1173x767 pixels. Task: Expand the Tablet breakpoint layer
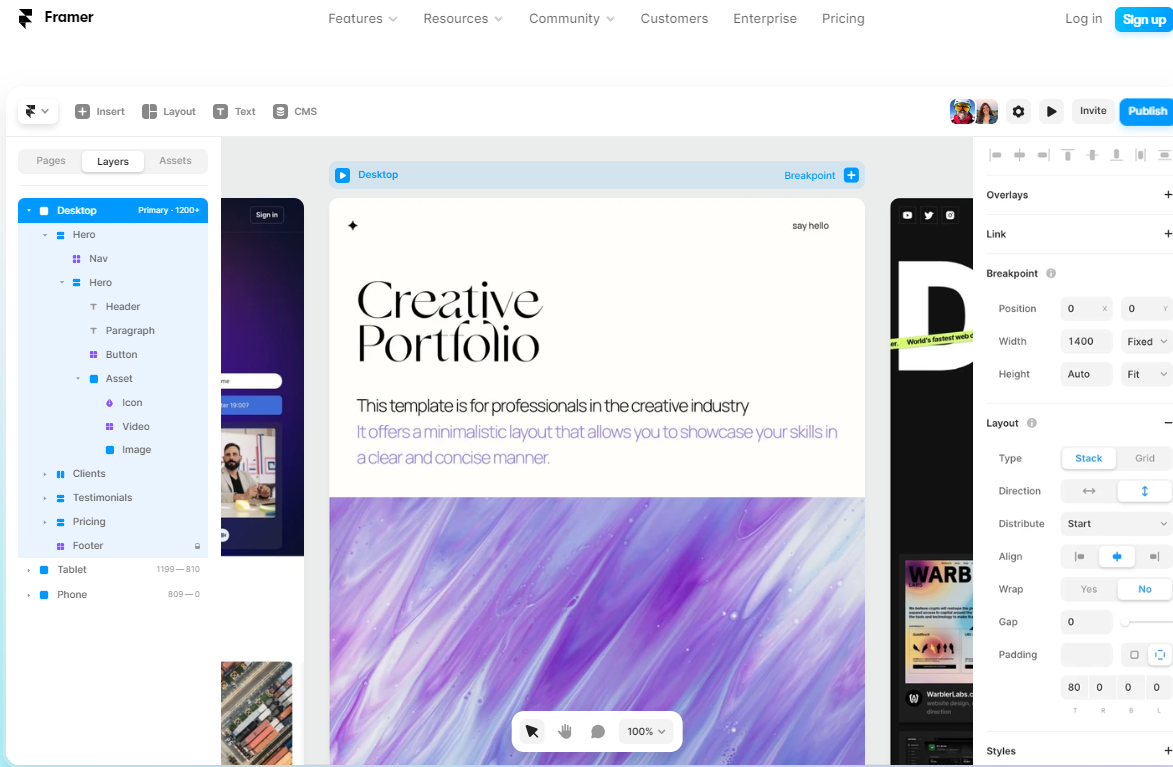[29, 570]
